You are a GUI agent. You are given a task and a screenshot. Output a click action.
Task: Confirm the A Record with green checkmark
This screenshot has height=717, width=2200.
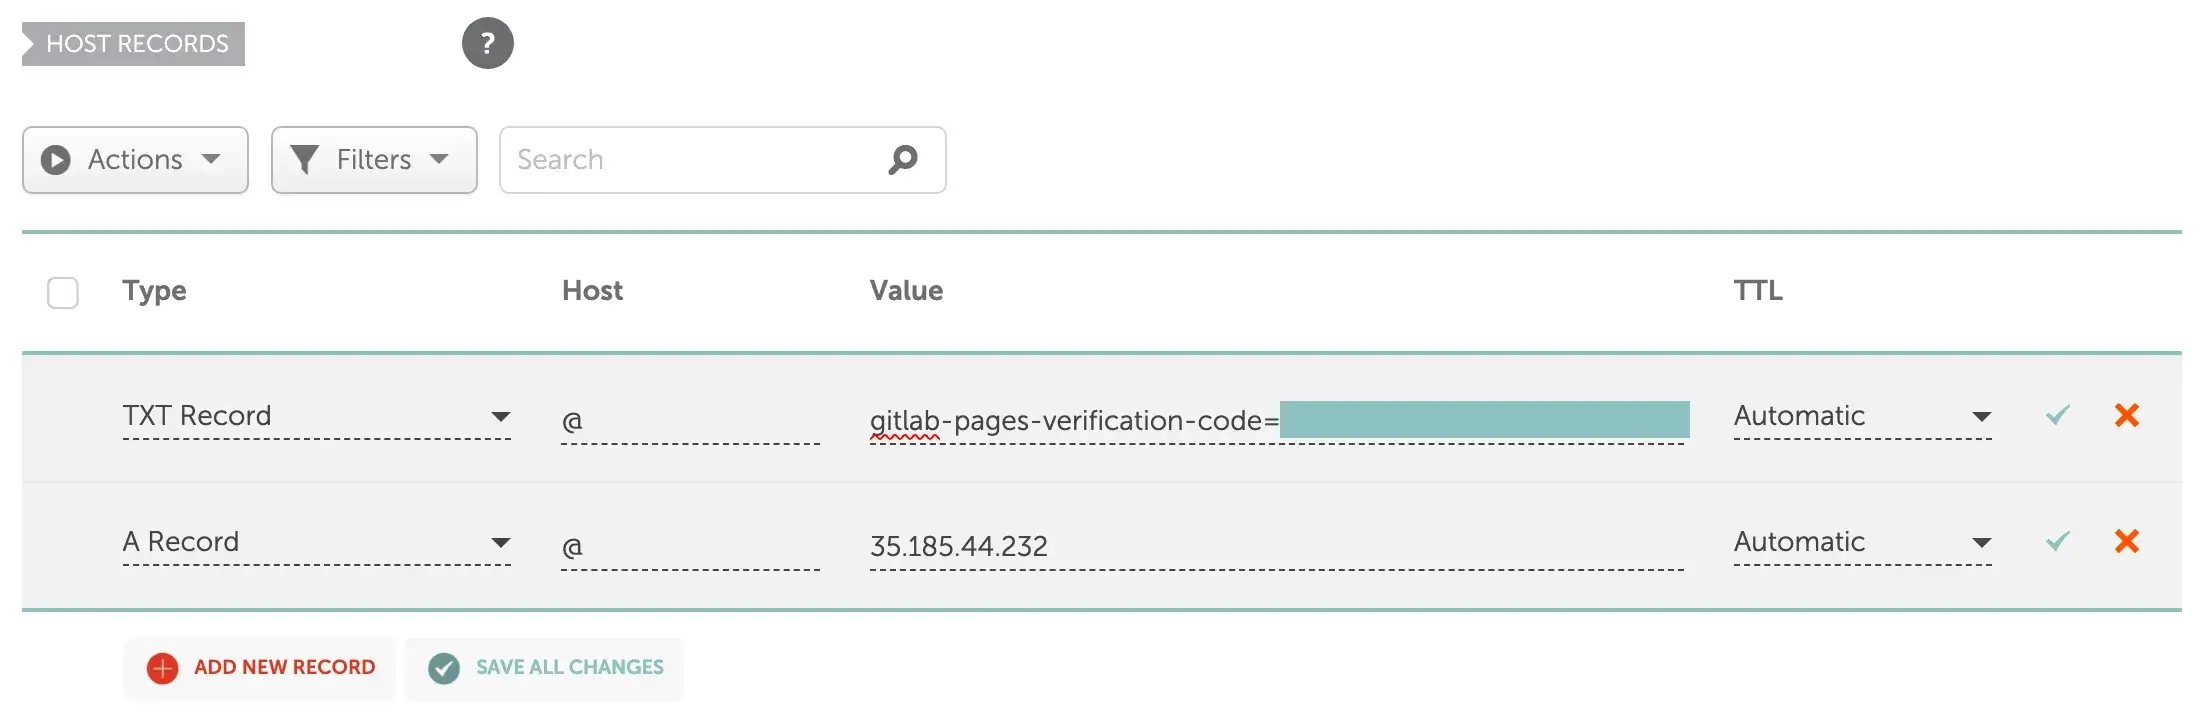pyautogui.click(x=2057, y=541)
